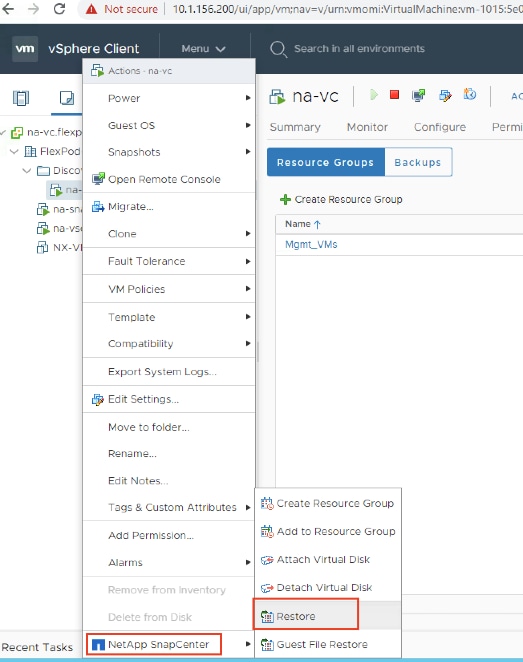Click the Attach Virtual Disk icon
The image size is (523, 662).
[x=267, y=560]
